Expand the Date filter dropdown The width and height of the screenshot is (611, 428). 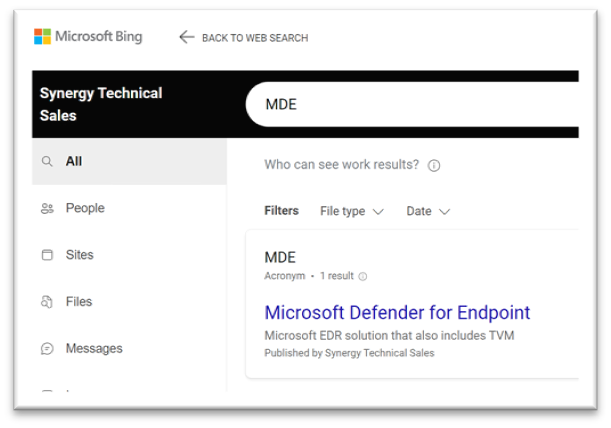tap(428, 211)
